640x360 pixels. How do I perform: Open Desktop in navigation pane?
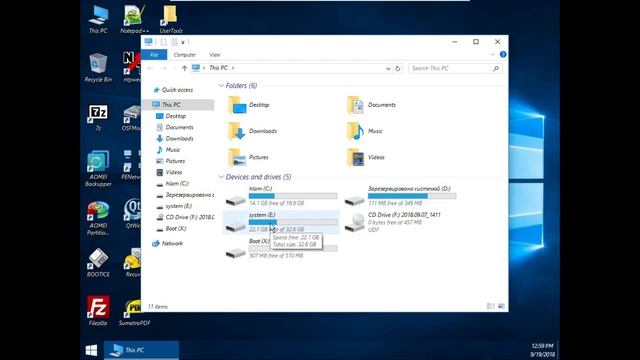click(x=176, y=116)
